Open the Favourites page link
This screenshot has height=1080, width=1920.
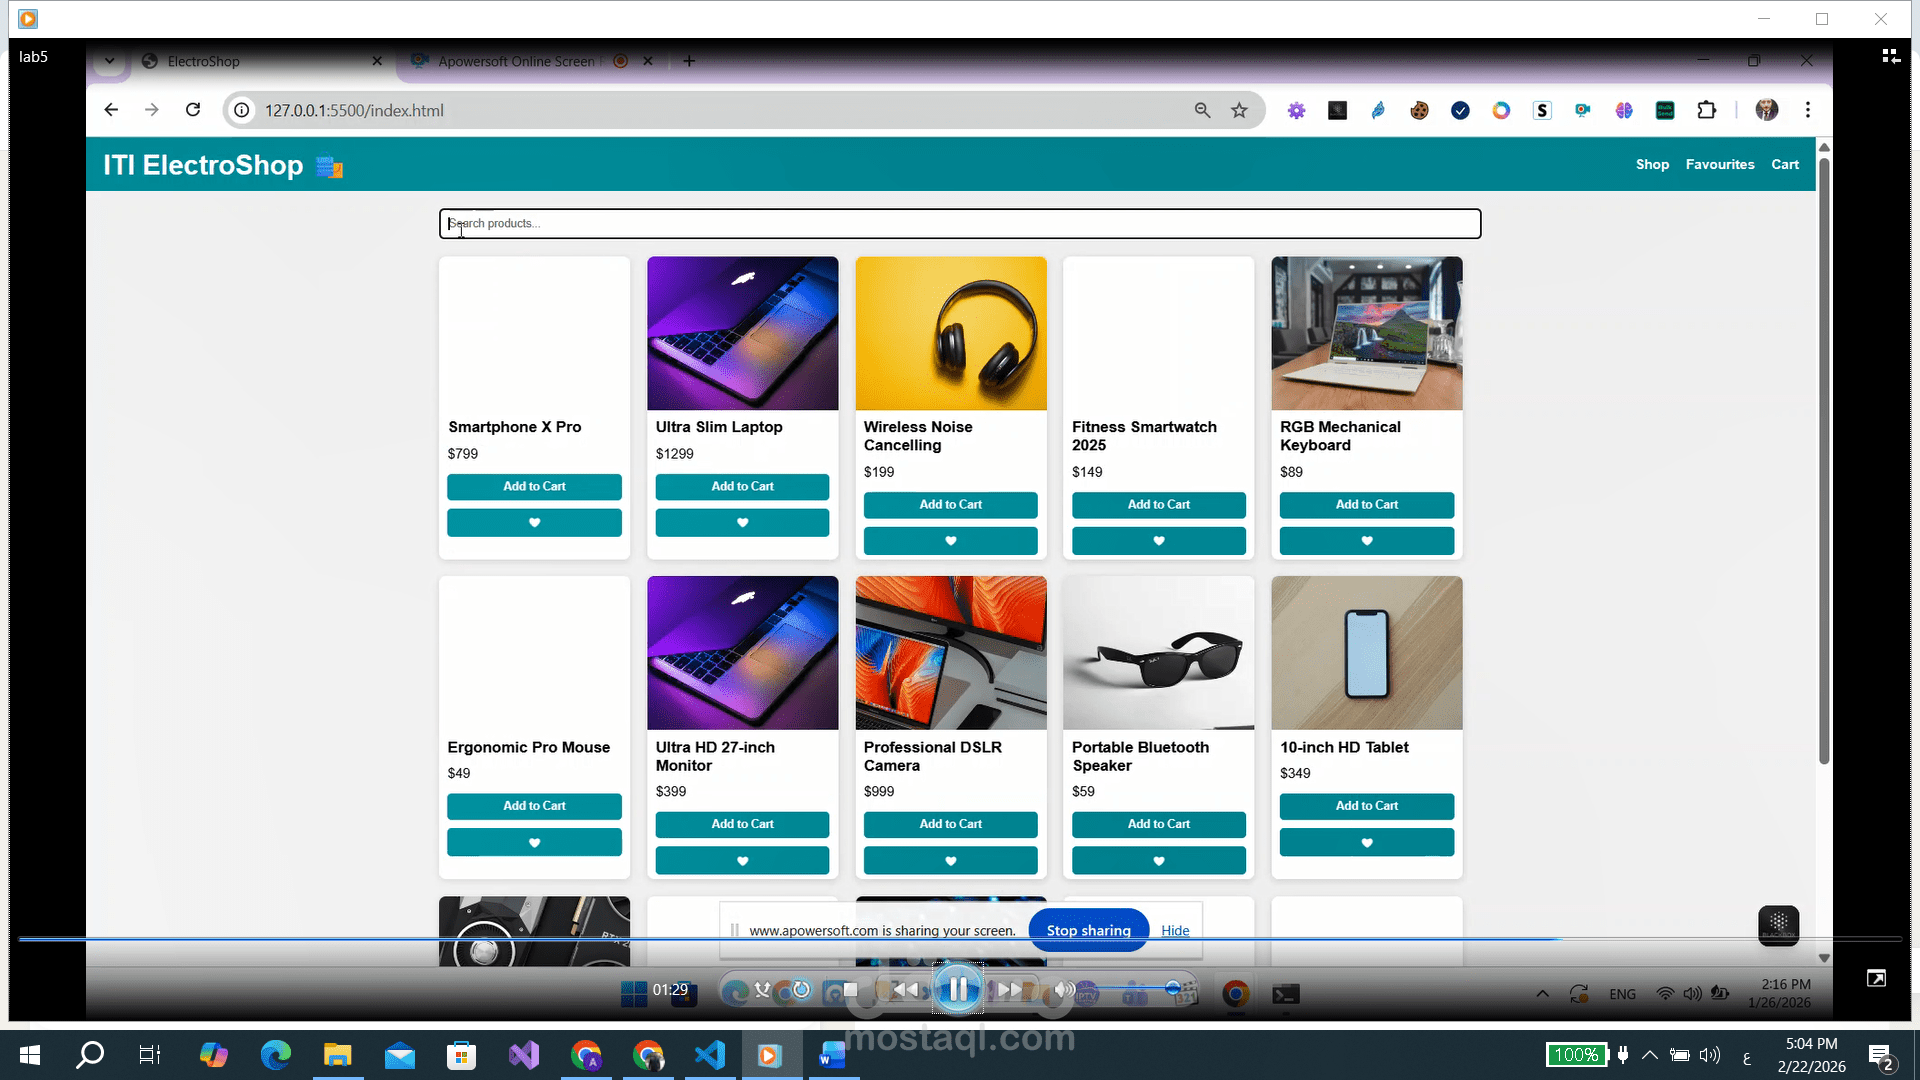click(x=1719, y=164)
